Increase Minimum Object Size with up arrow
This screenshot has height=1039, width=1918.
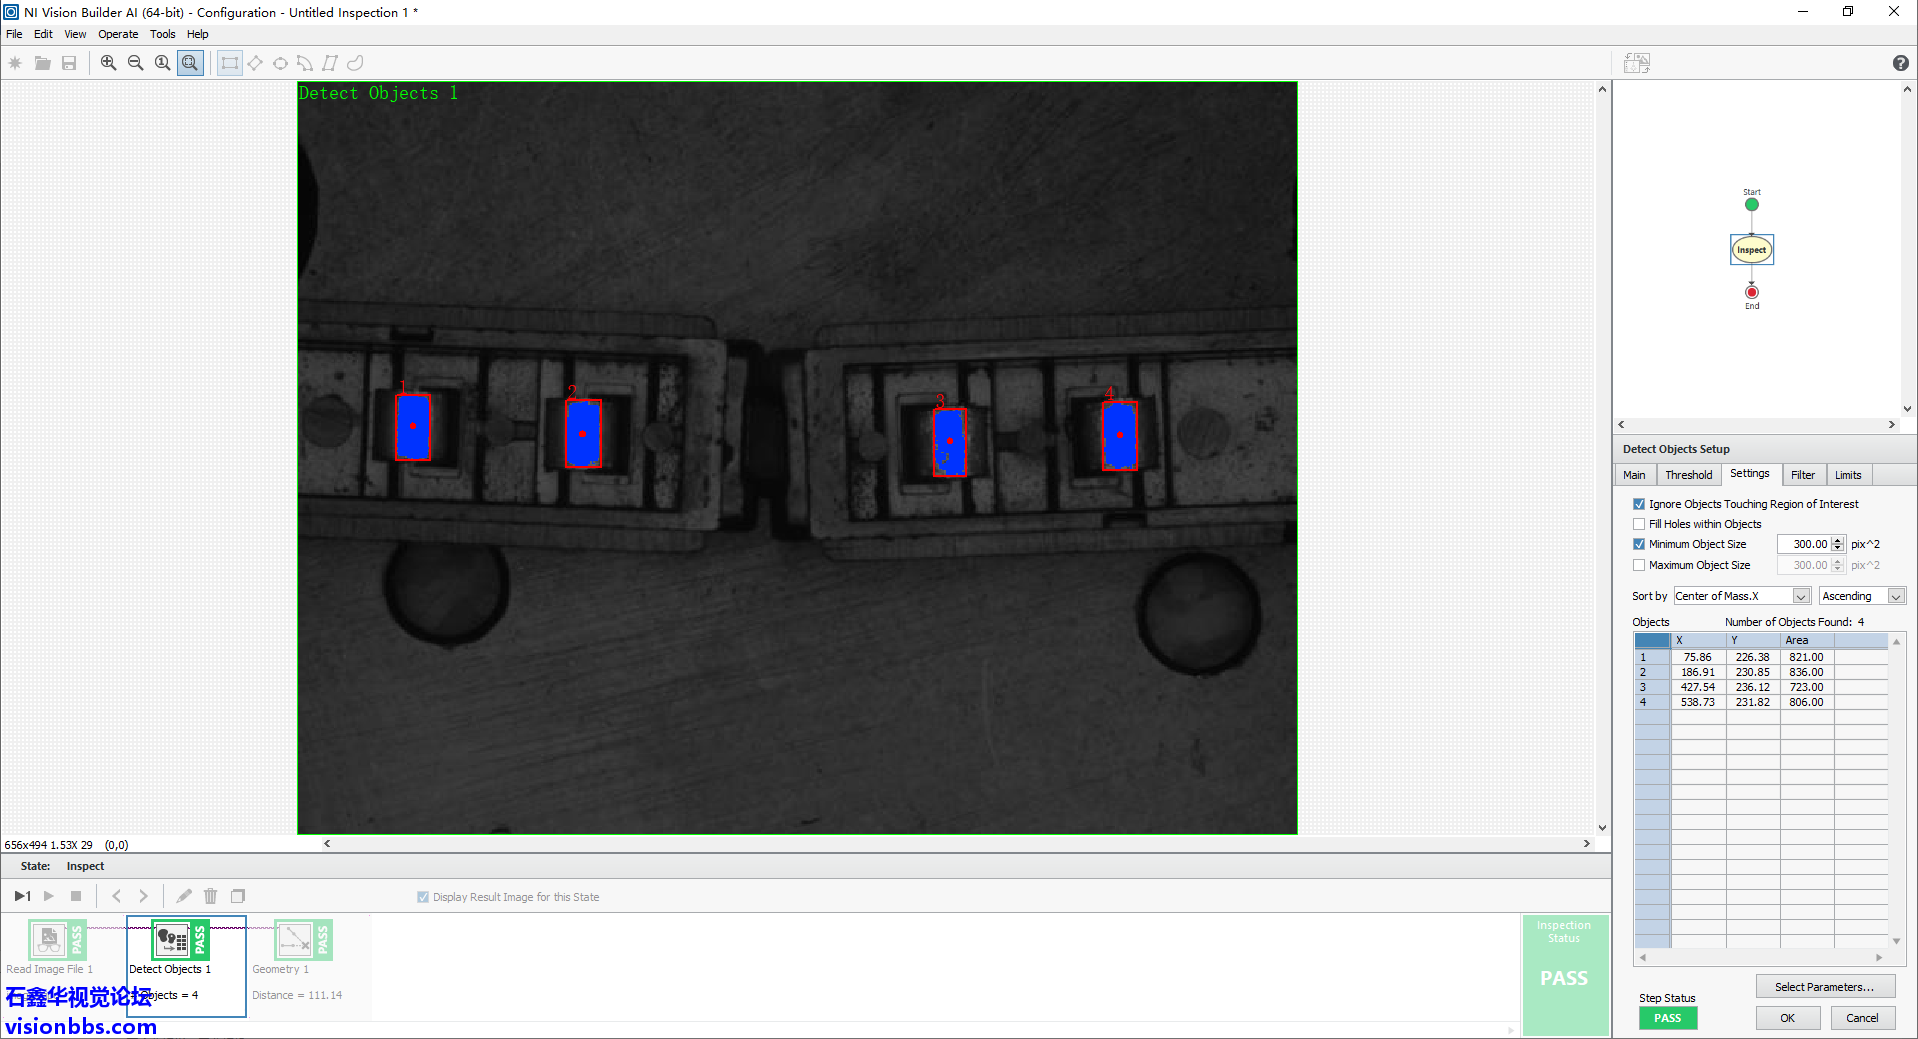1837,540
